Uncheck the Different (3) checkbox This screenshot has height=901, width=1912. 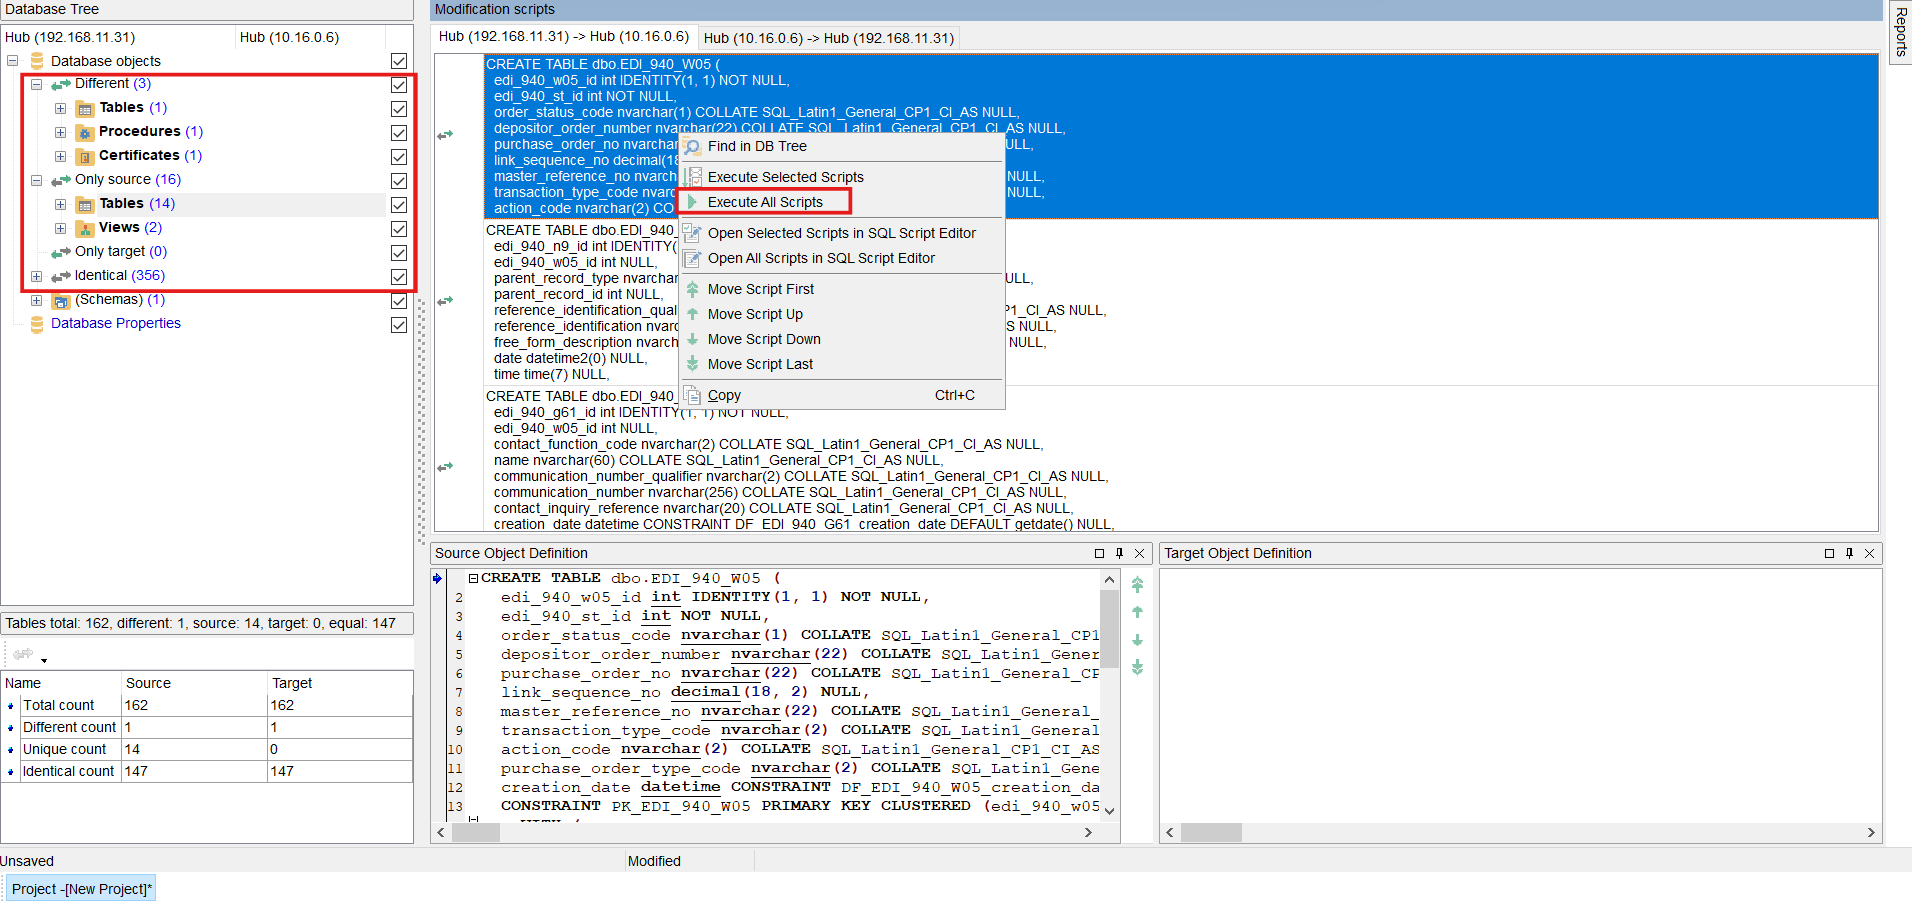pos(398,84)
